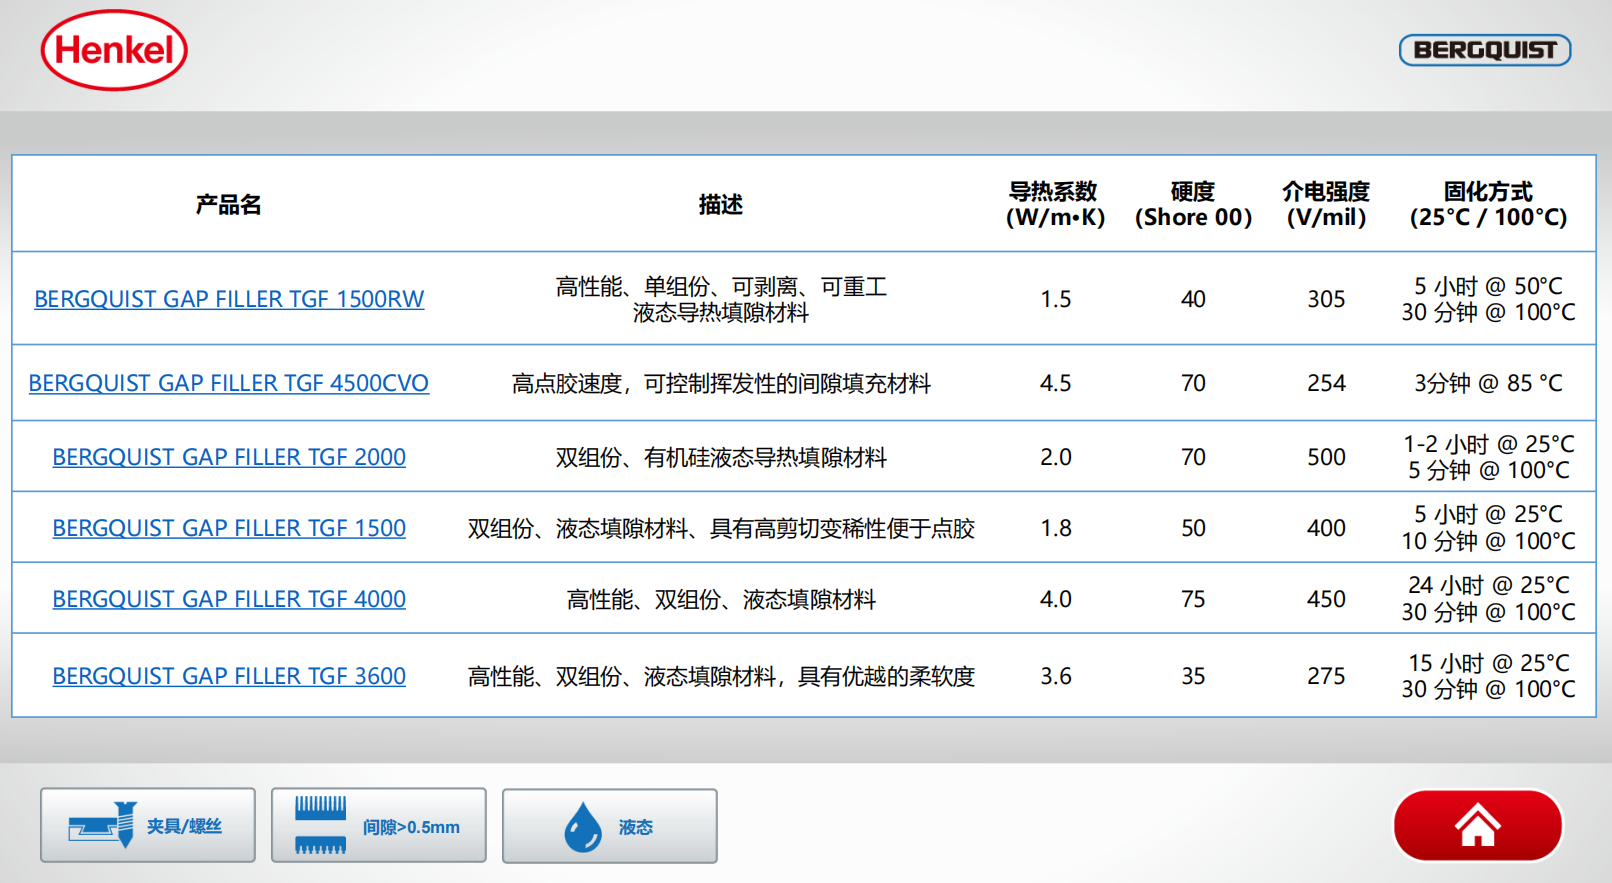Click the 导热系数 column header
Viewport: 1612px width, 883px height.
point(1055,204)
